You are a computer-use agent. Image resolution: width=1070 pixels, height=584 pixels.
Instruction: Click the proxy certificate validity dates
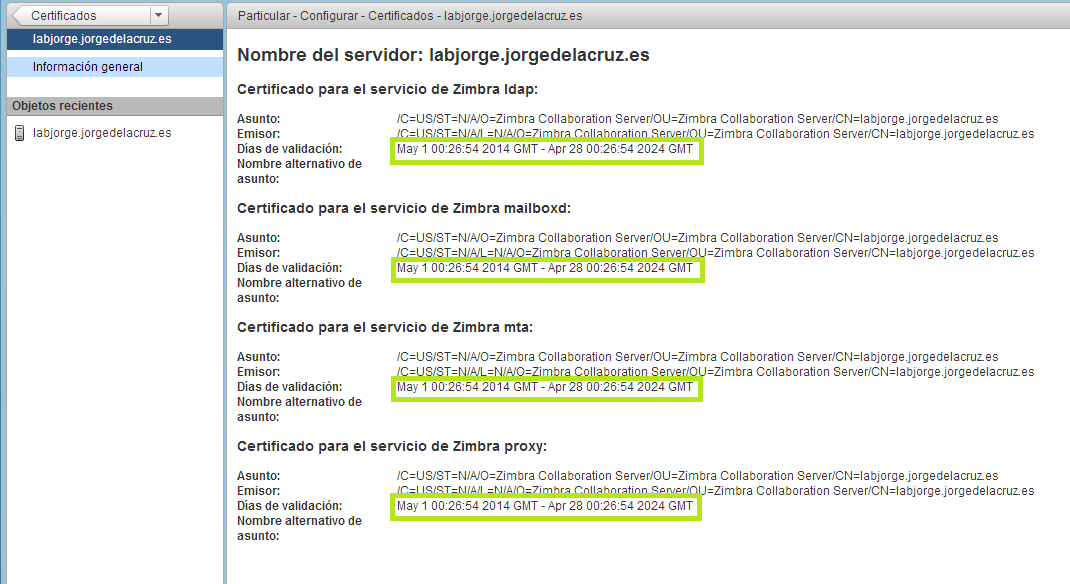click(x=545, y=506)
